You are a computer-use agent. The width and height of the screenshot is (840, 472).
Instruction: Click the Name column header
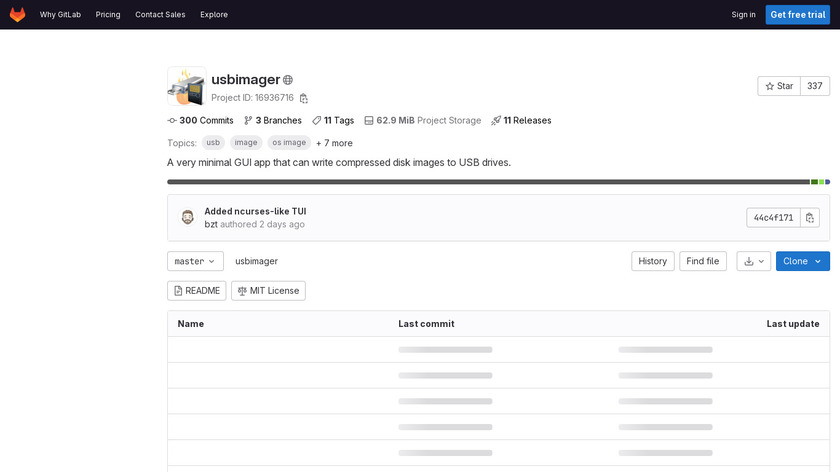pyautogui.click(x=191, y=324)
